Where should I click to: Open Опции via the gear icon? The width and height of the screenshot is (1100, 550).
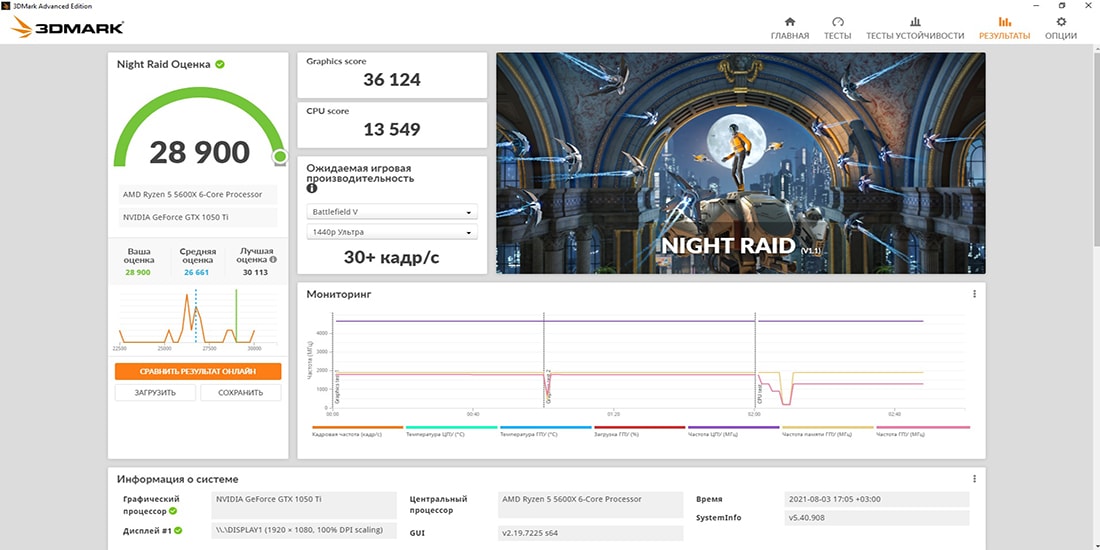tap(1061, 22)
